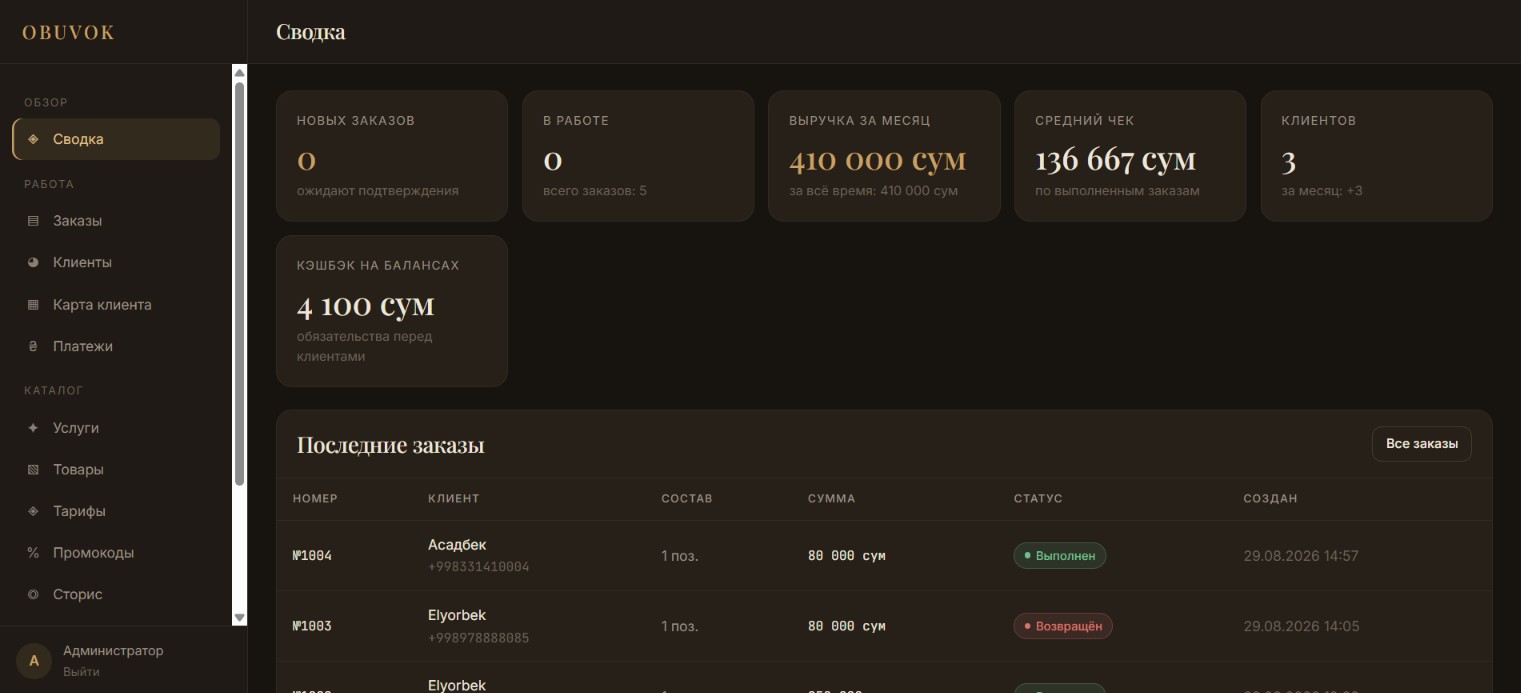Open the Сторис section
The height and width of the screenshot is (693, 1521).
(x=116, y=594)
